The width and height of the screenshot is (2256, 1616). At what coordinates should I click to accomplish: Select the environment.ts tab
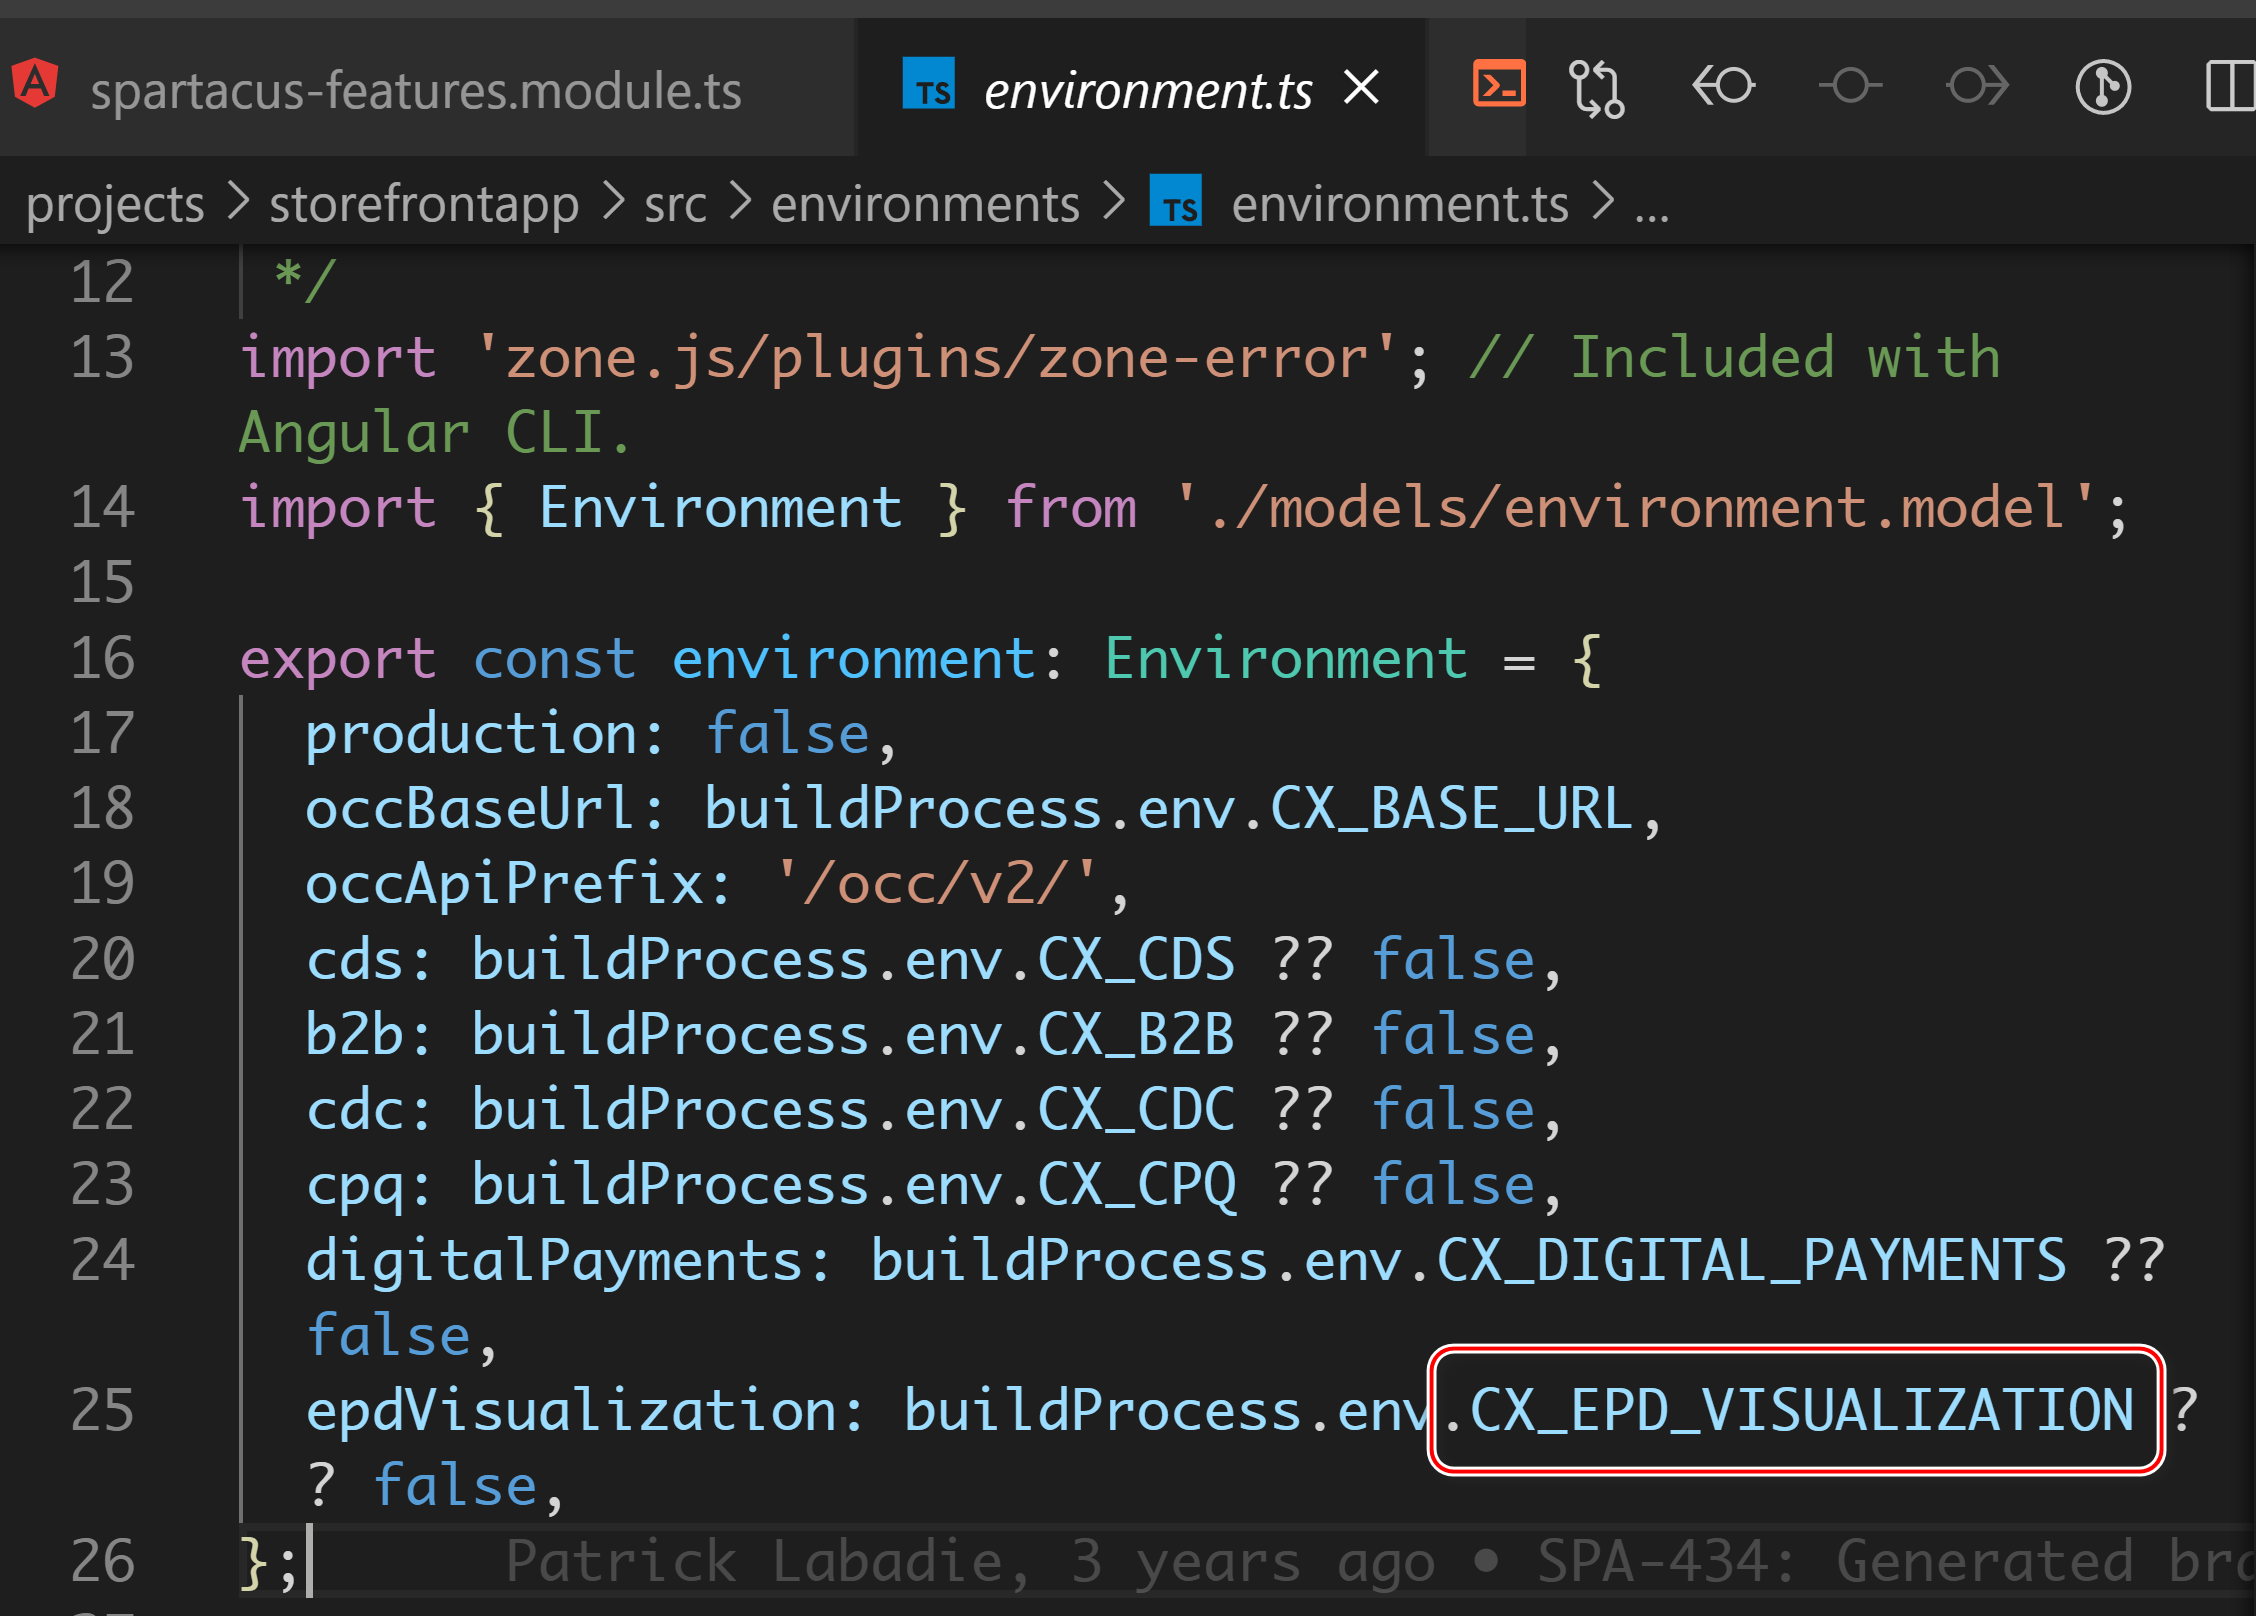1147,91
